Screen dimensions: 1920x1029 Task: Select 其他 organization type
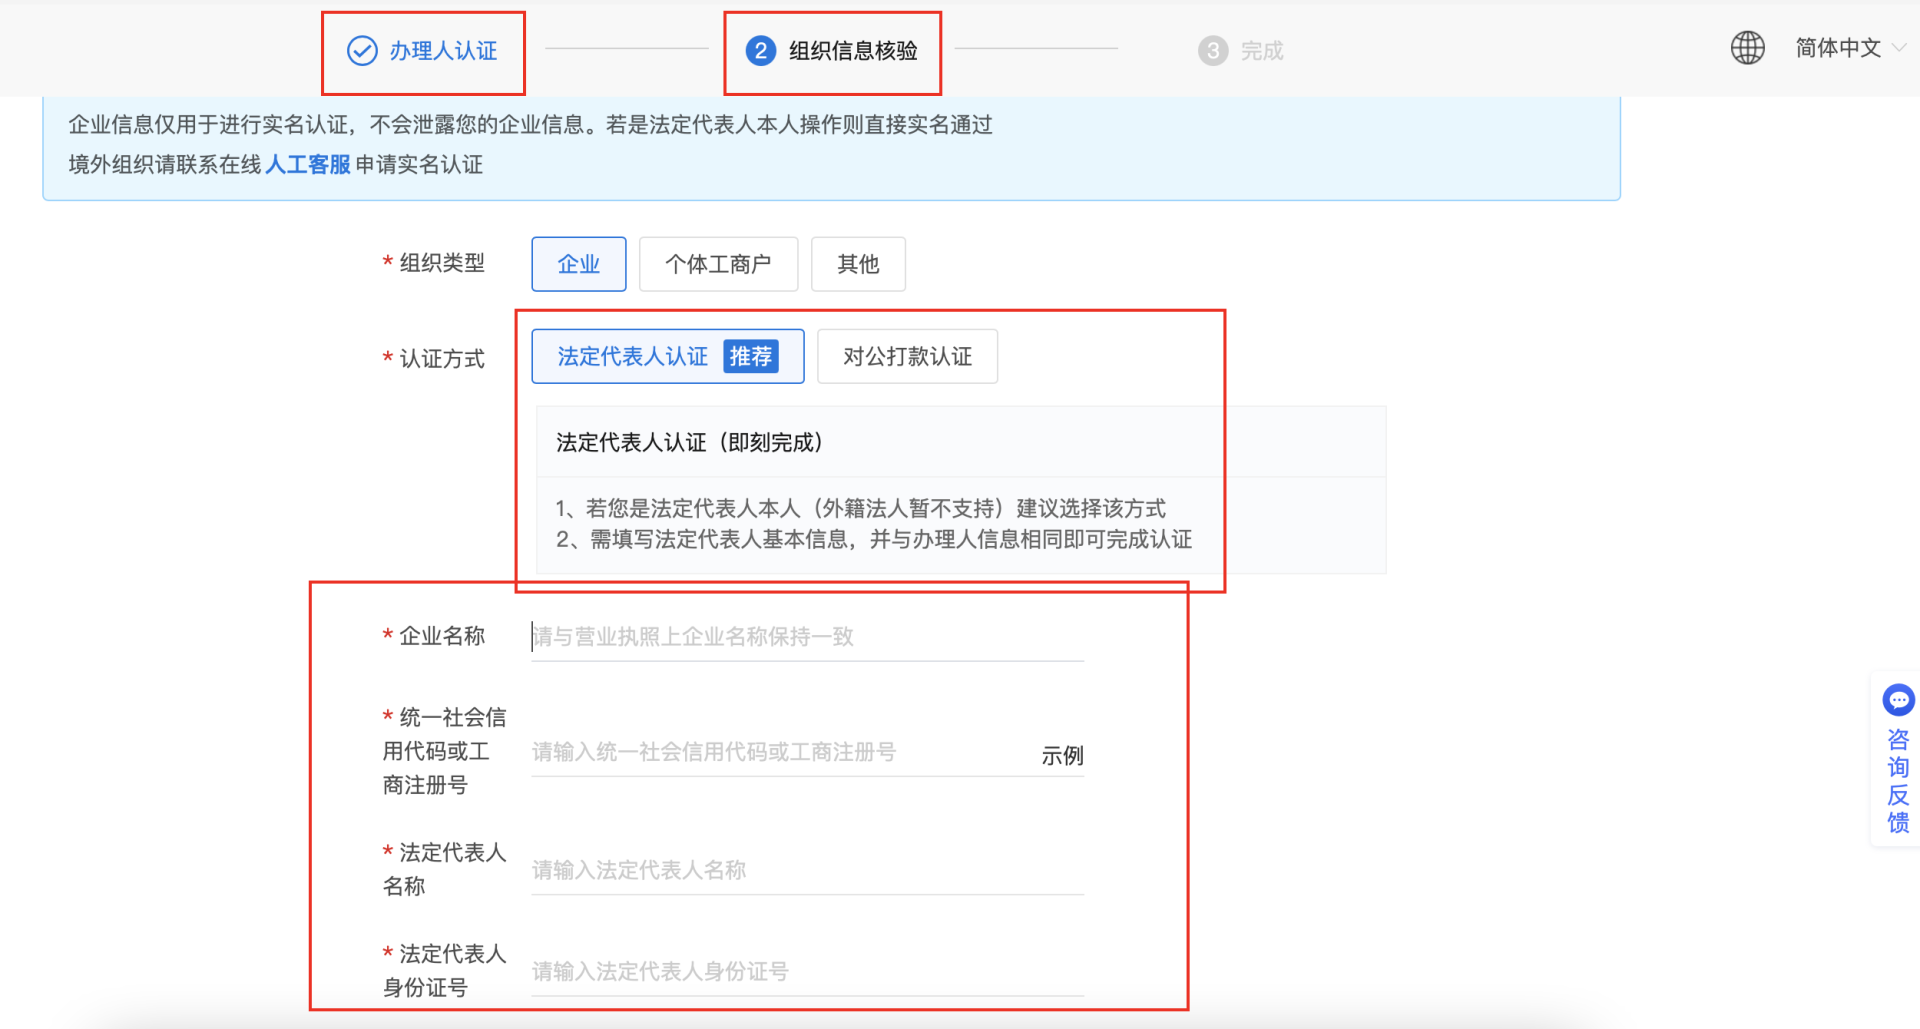(x=858, y=264)
